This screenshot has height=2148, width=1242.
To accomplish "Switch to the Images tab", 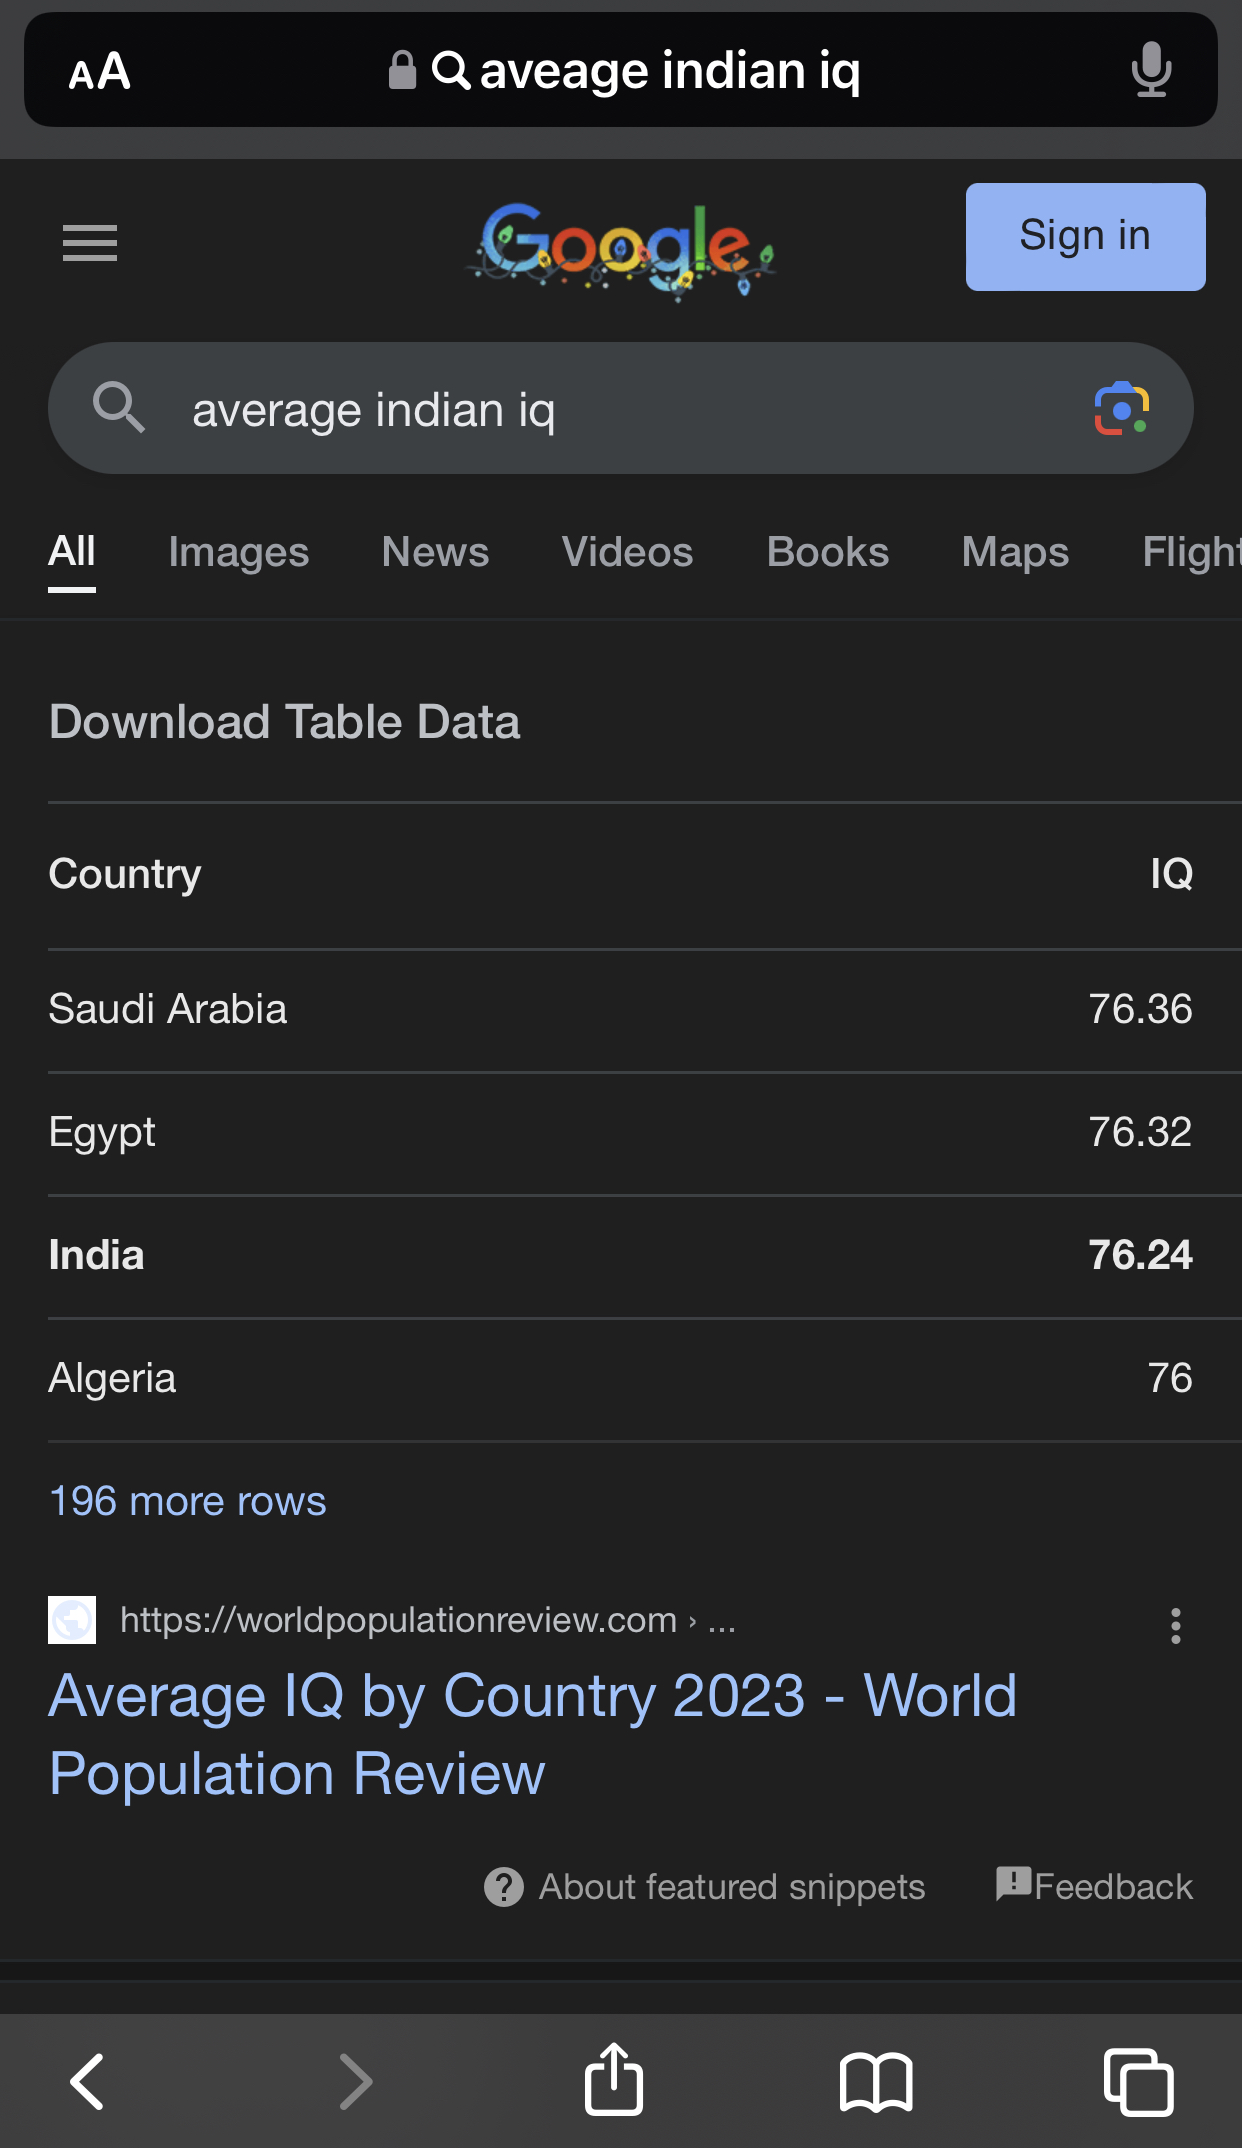I will (239, 552).
